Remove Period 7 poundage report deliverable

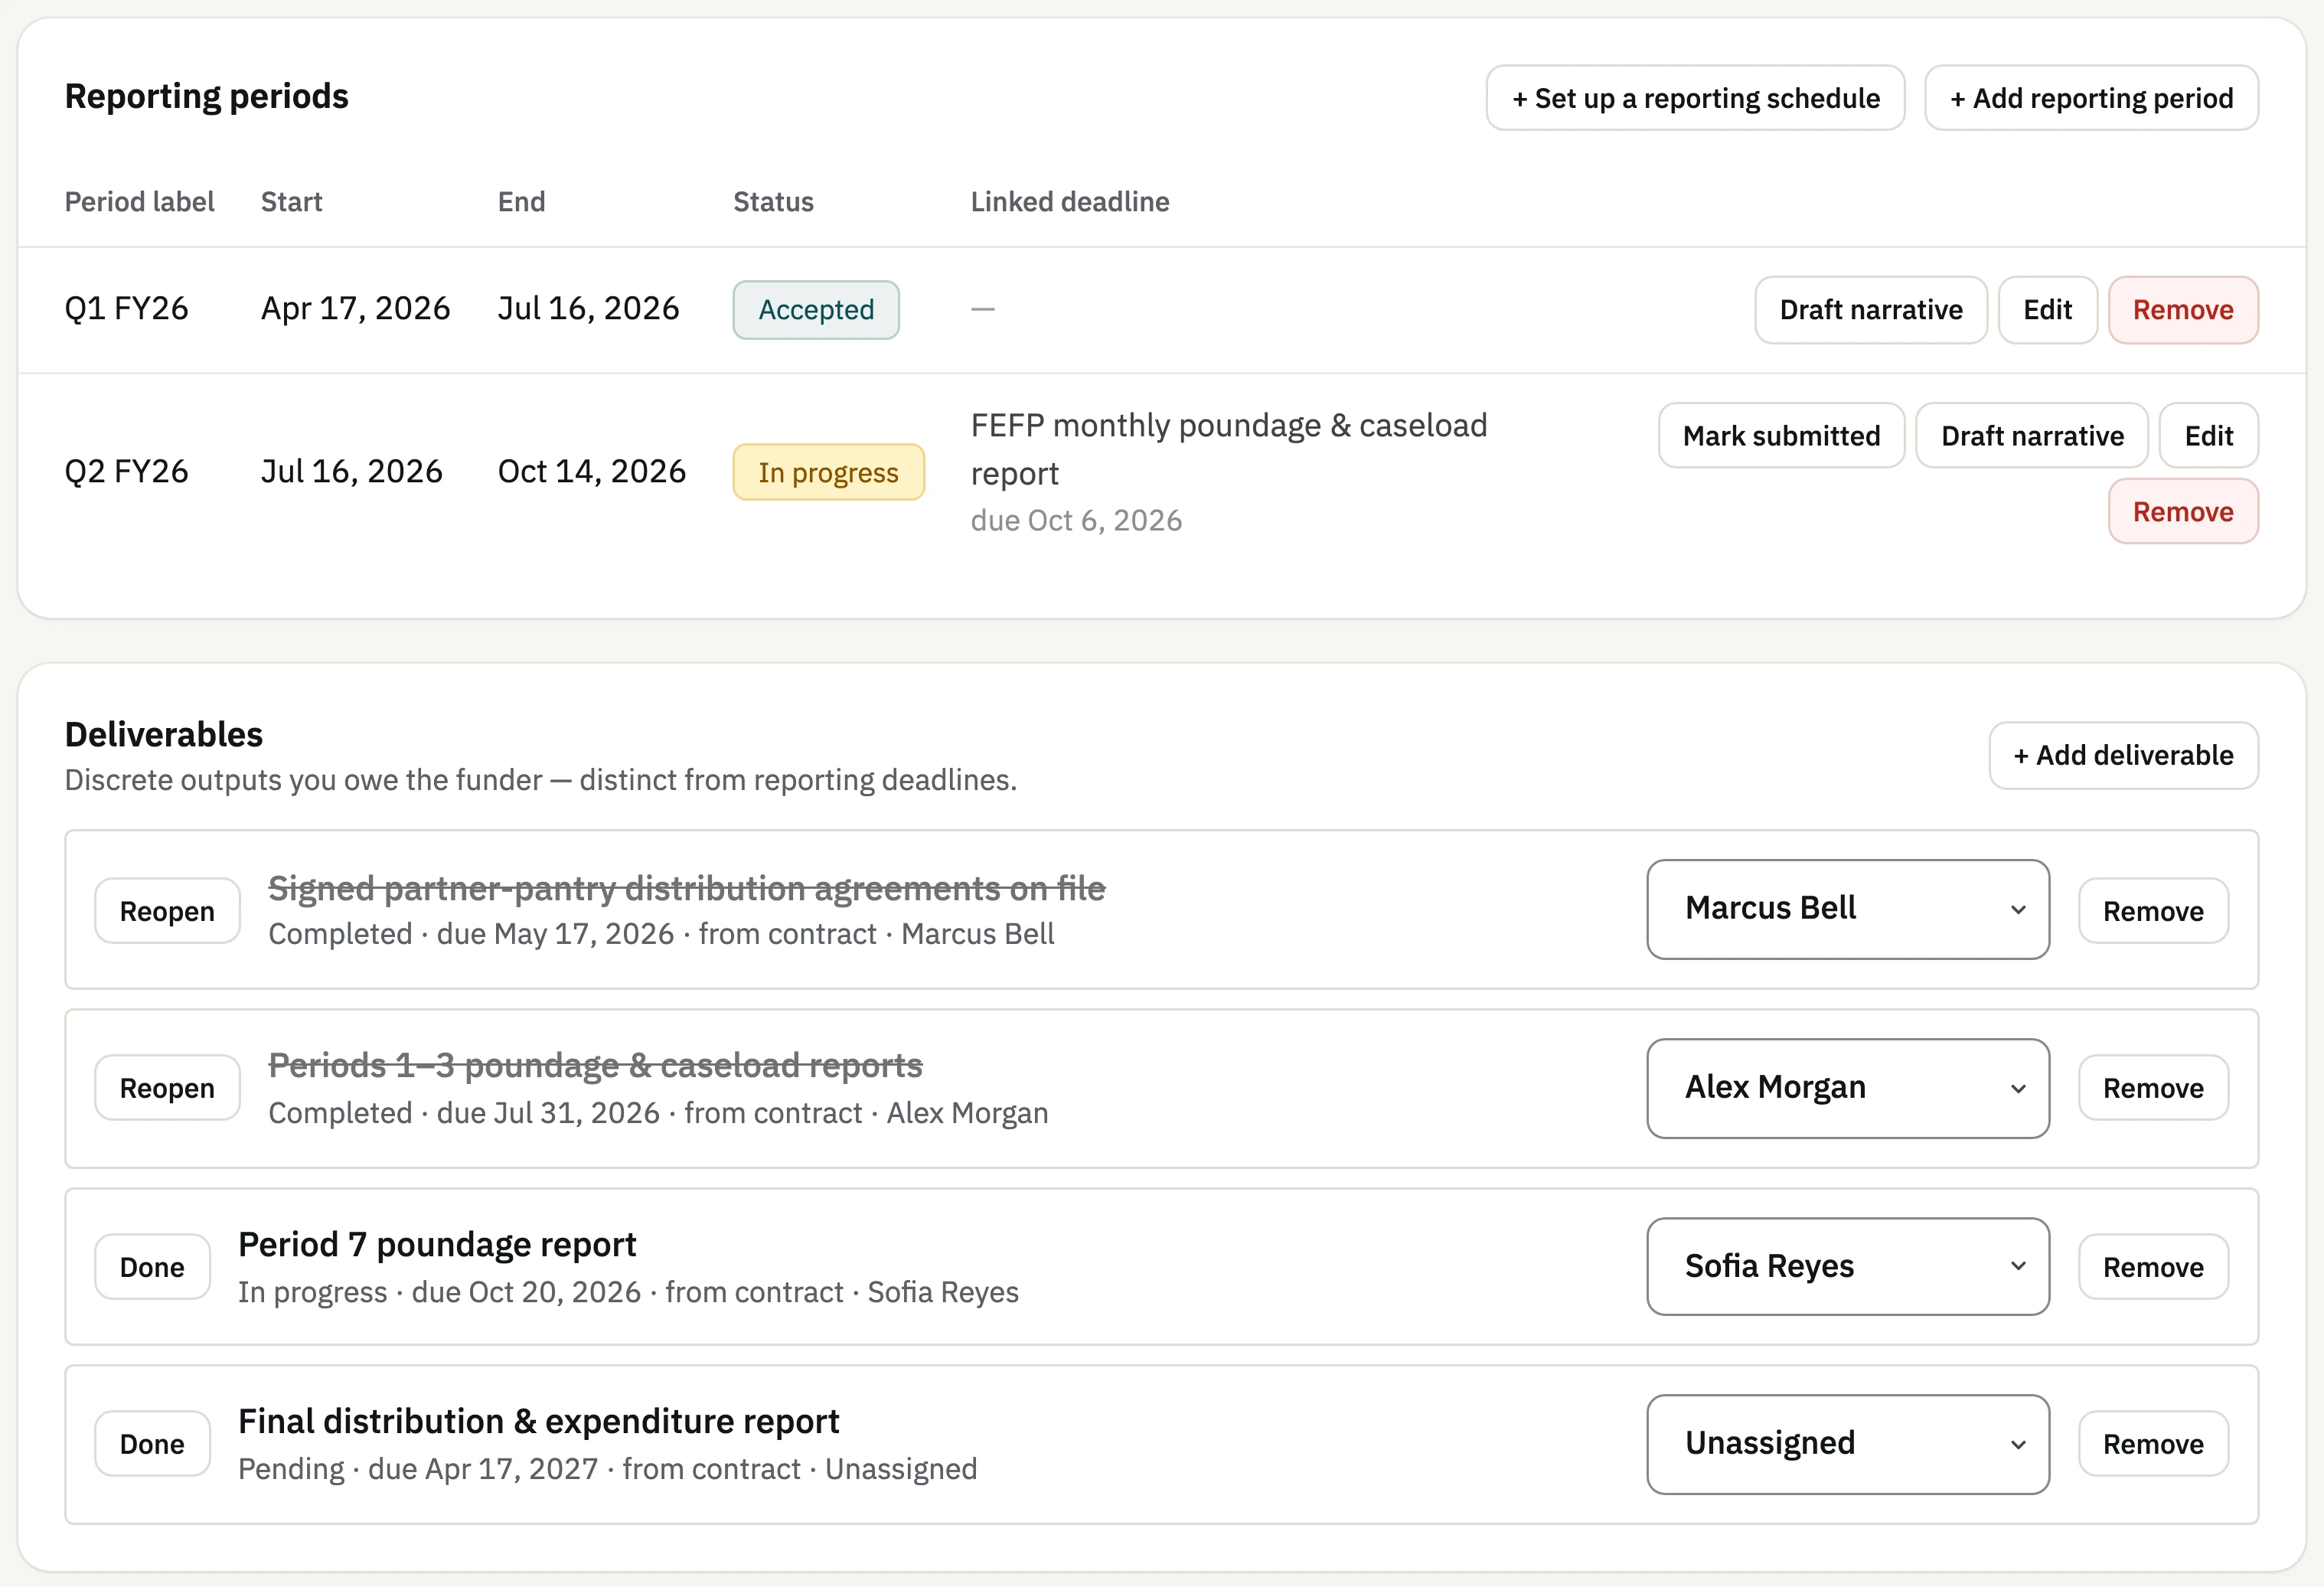click(x=2153, y=1267)
